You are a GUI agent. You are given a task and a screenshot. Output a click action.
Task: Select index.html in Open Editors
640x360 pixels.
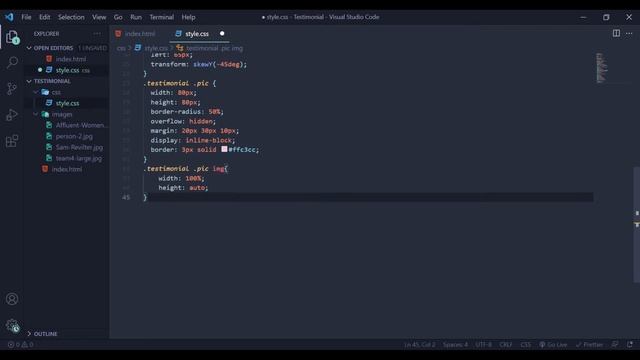71,59
